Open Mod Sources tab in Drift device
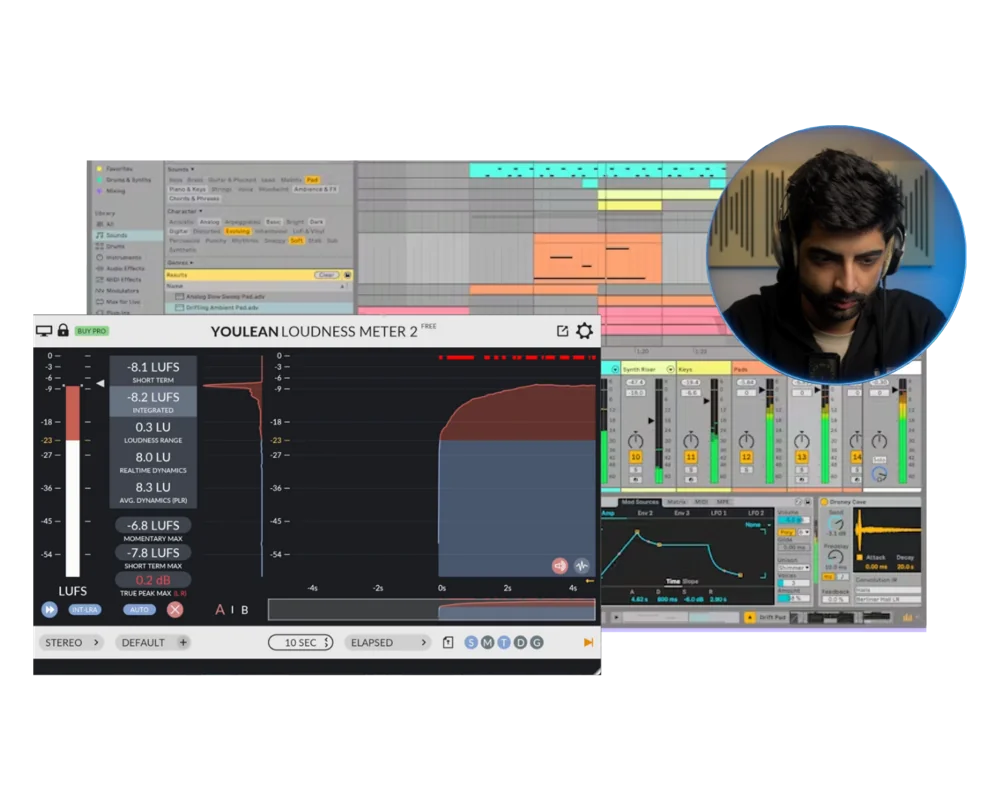This screenshot has width=1000, height=800. tap(640, 502)
